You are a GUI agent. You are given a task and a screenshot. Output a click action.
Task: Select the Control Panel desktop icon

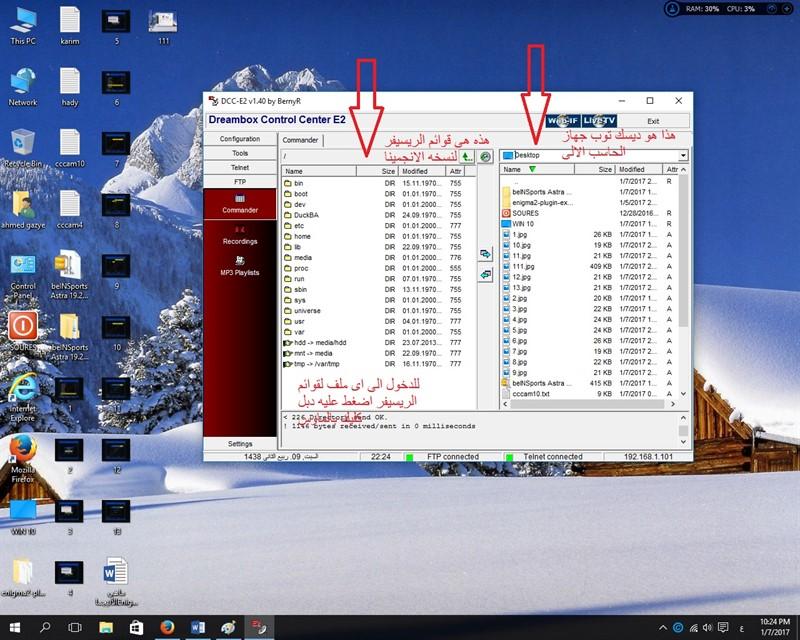tap(23, 276)
